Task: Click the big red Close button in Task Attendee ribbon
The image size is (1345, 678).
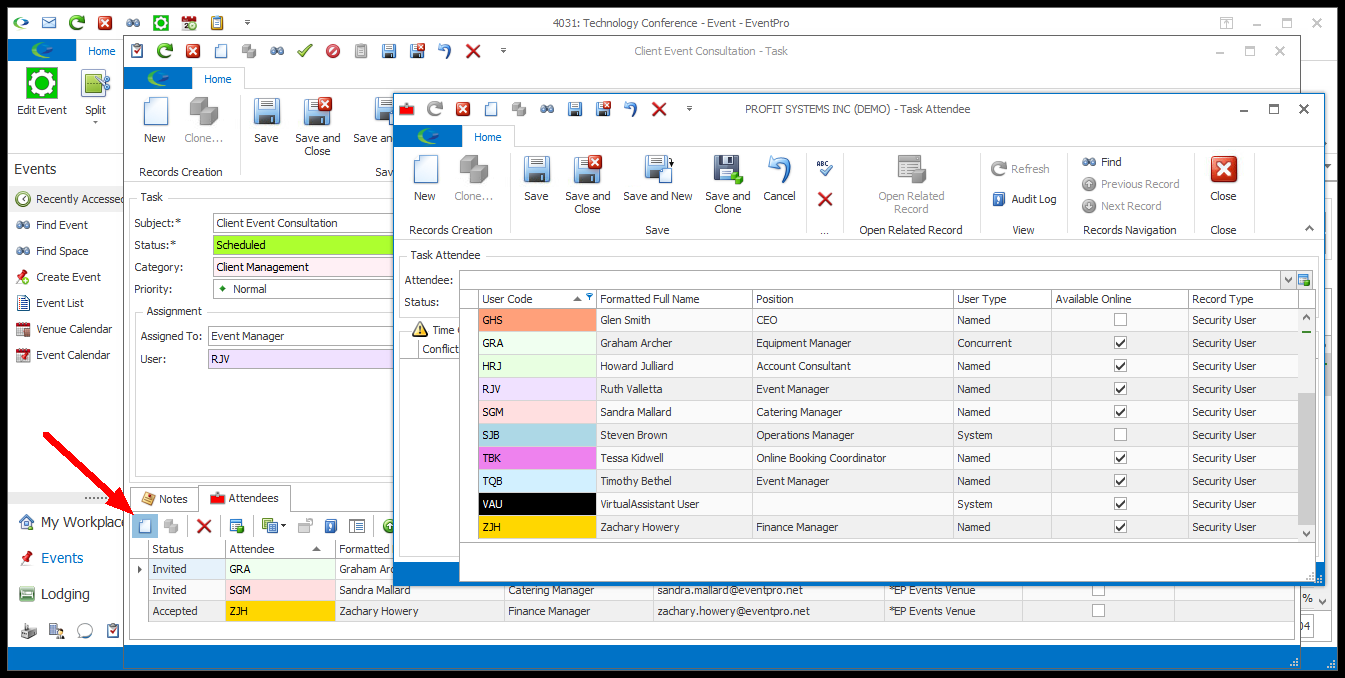Action: 1223,179
